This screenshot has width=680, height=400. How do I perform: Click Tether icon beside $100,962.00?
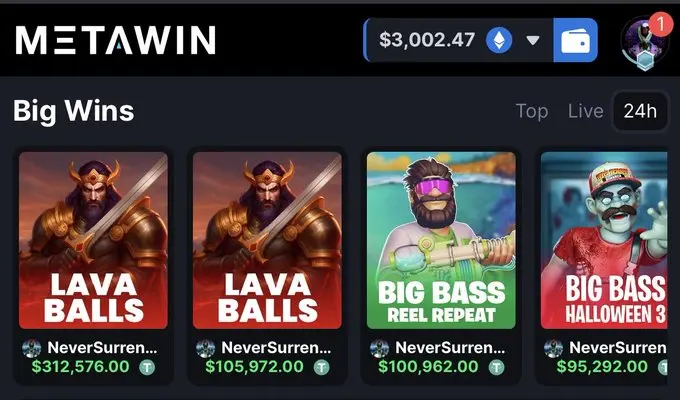[x=497, y=367]
